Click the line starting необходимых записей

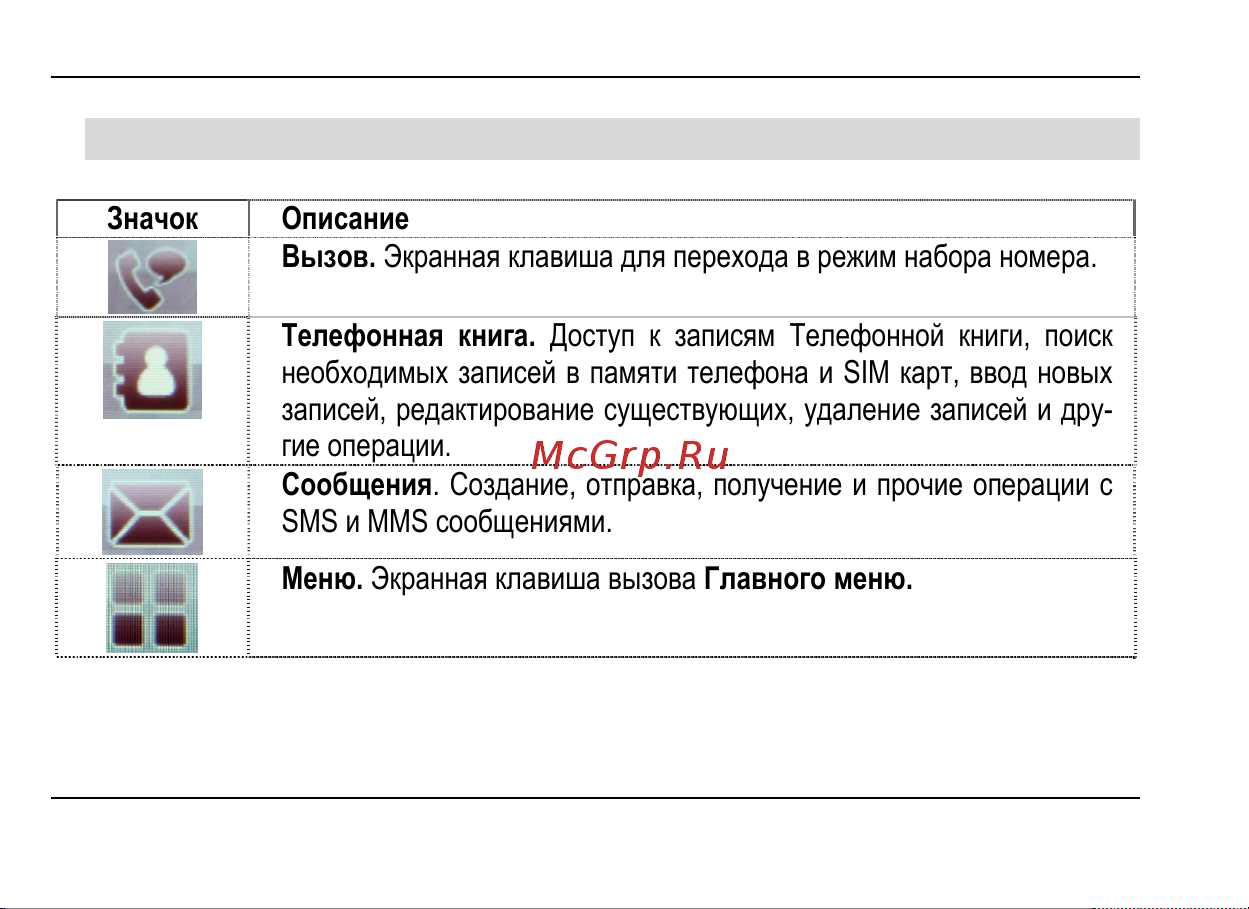point(697,375)
